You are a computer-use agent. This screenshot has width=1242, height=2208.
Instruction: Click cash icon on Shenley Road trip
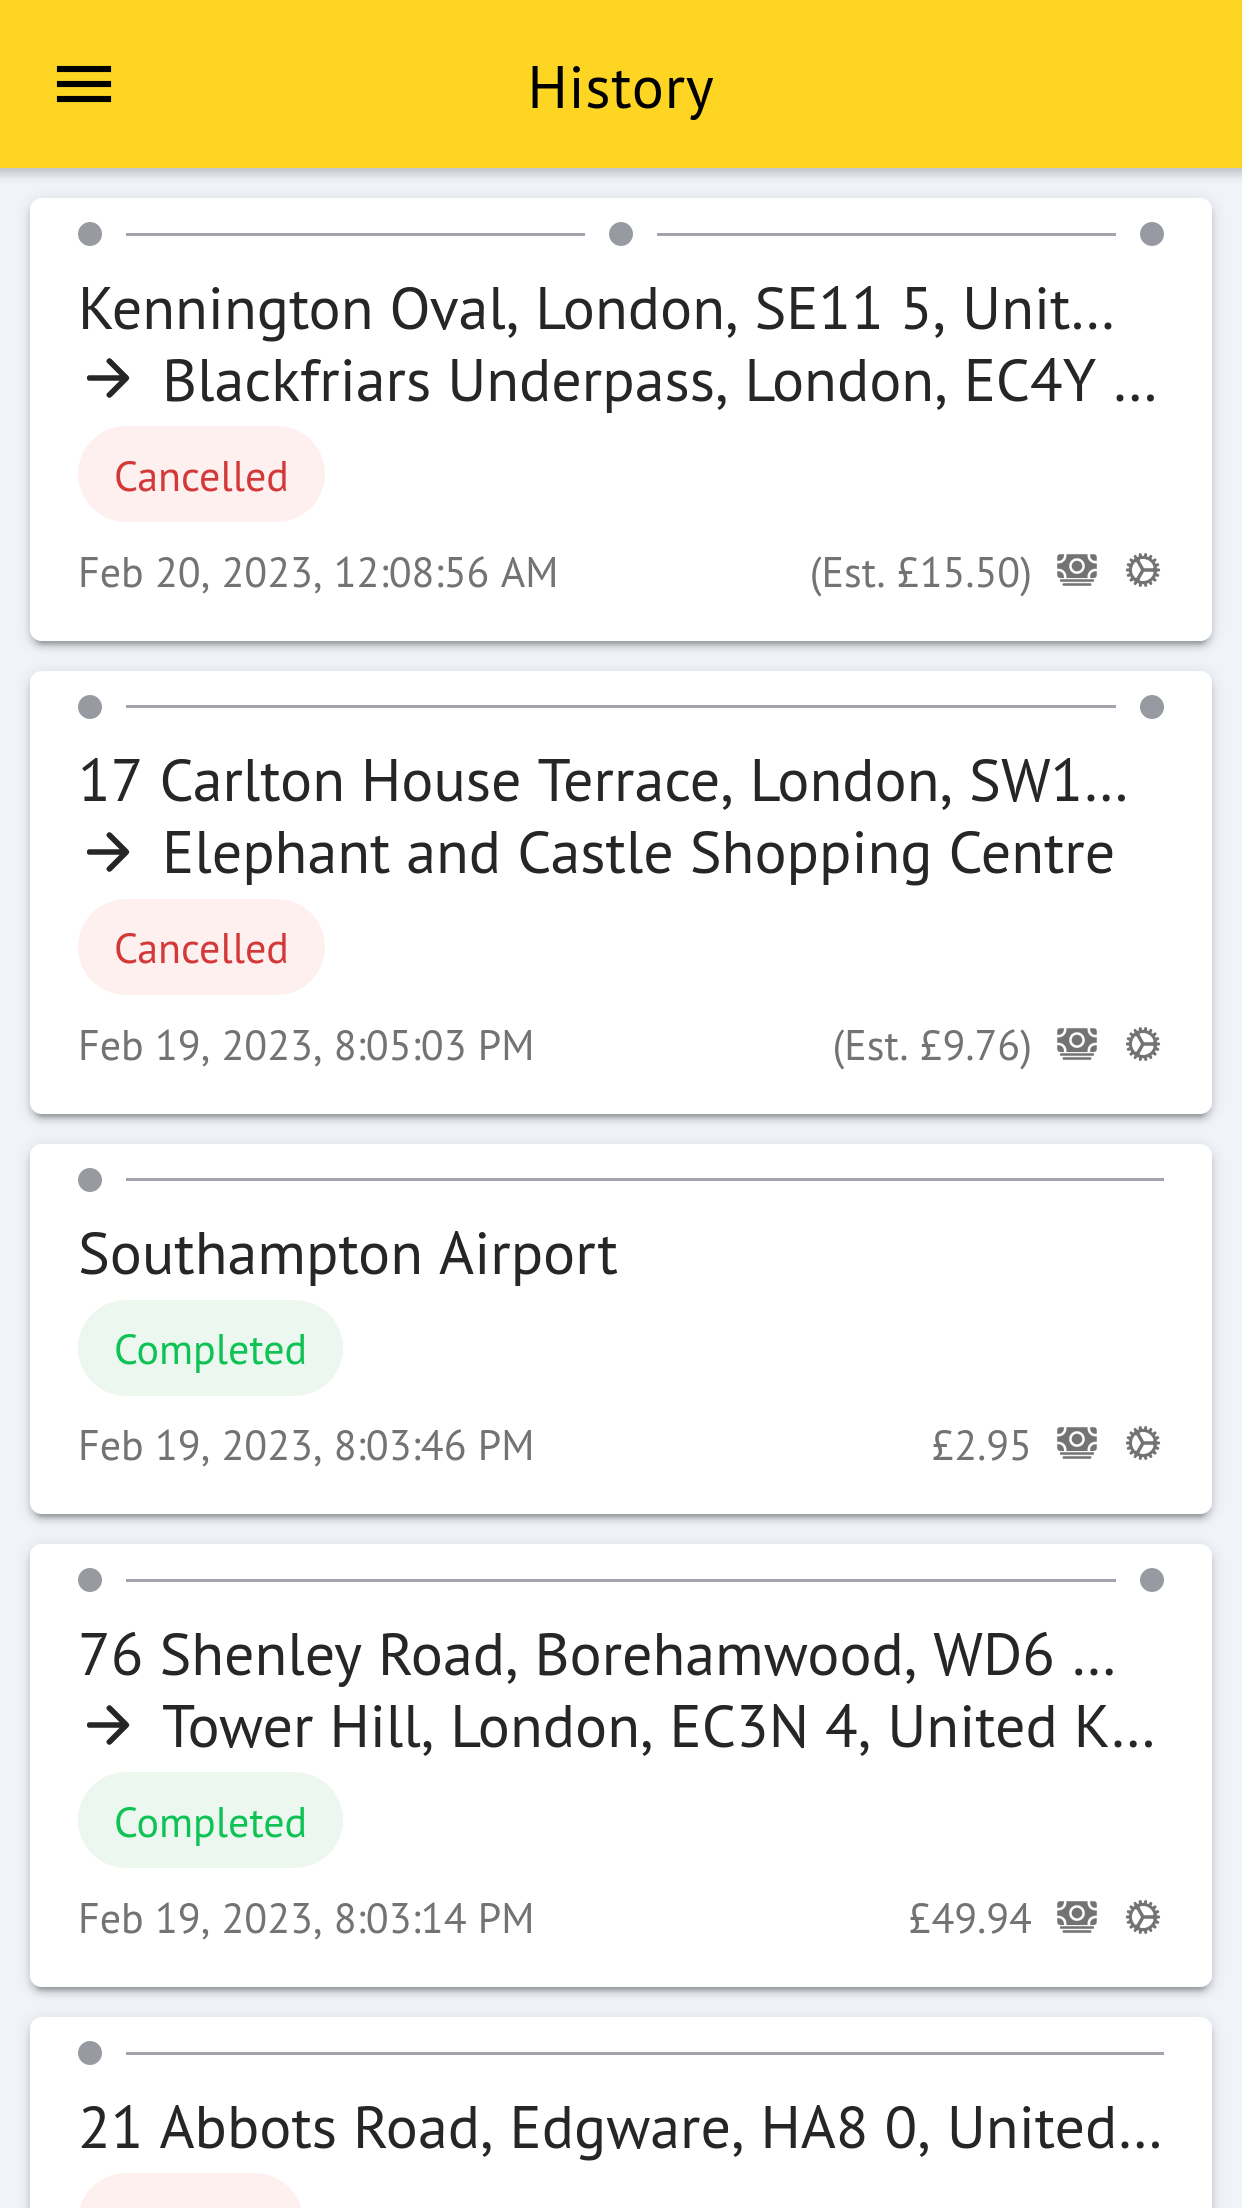(1077, 1917)
